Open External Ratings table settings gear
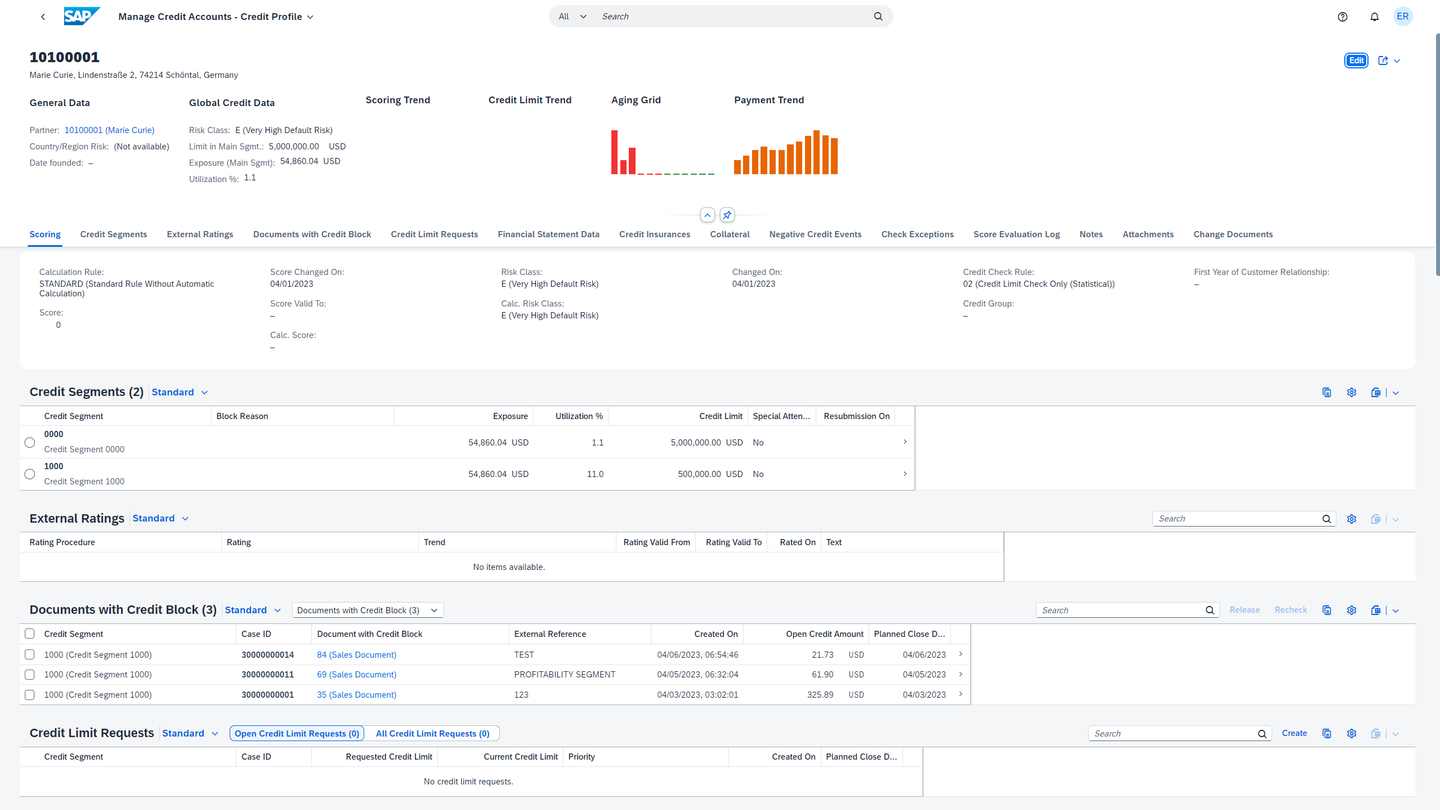The image size is (1440, 810). 1351,519
